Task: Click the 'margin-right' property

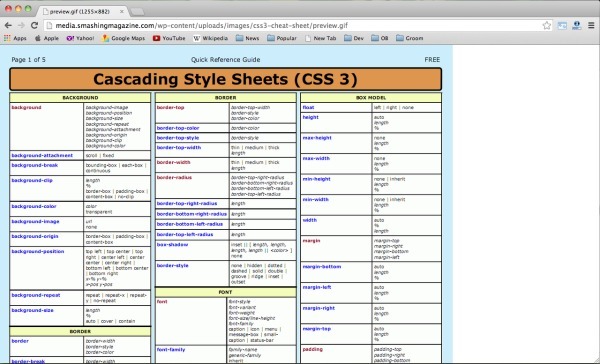Action: tap(319, 308)
